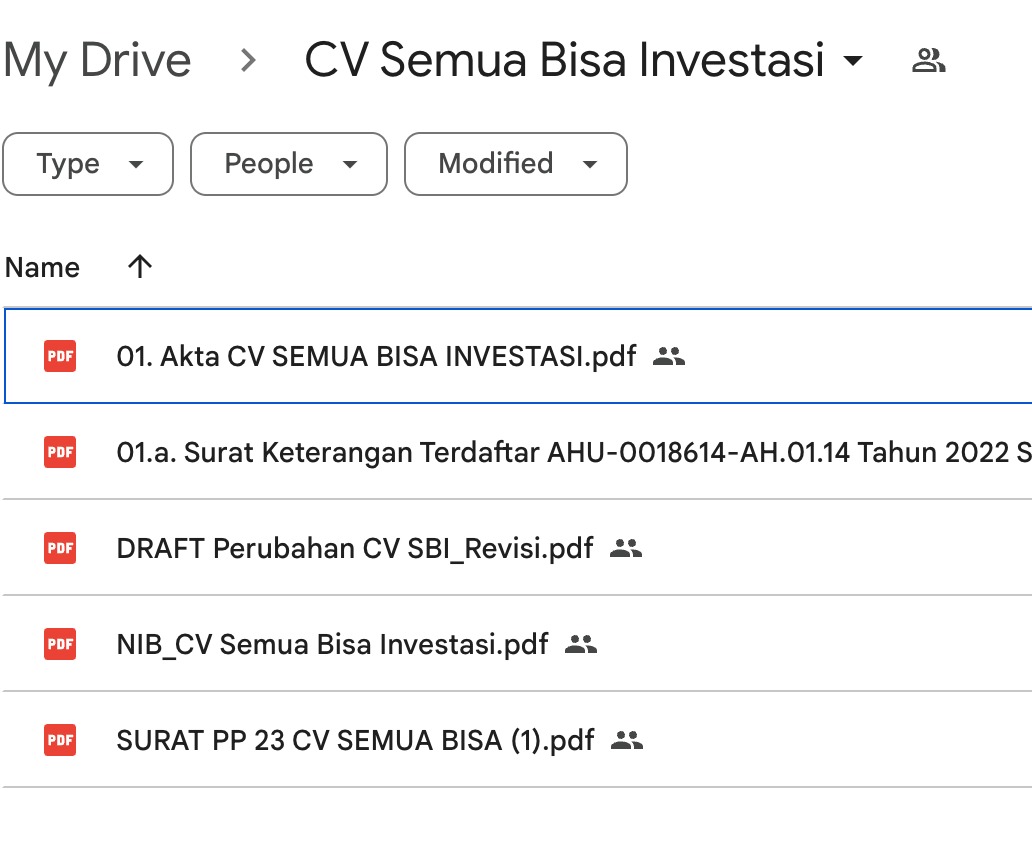
Task: Click PDF icon for NIB_CV file
Action: 60,644
